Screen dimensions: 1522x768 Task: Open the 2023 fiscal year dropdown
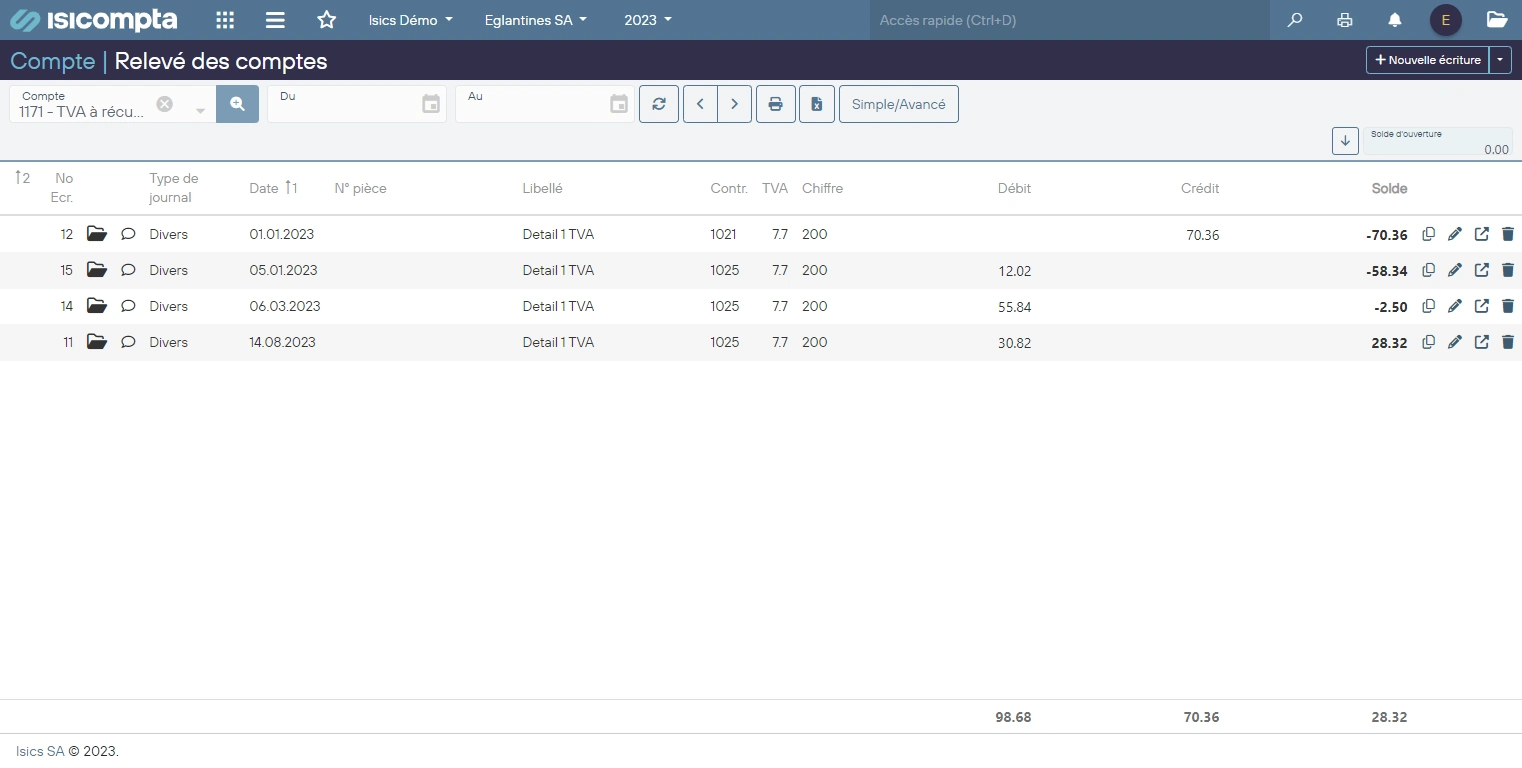pos(648,20)
